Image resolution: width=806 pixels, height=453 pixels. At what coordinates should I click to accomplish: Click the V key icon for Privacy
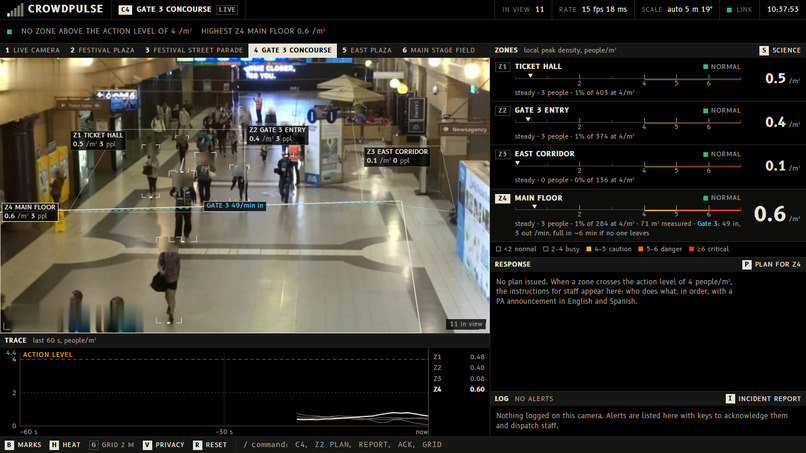[147, 445]
